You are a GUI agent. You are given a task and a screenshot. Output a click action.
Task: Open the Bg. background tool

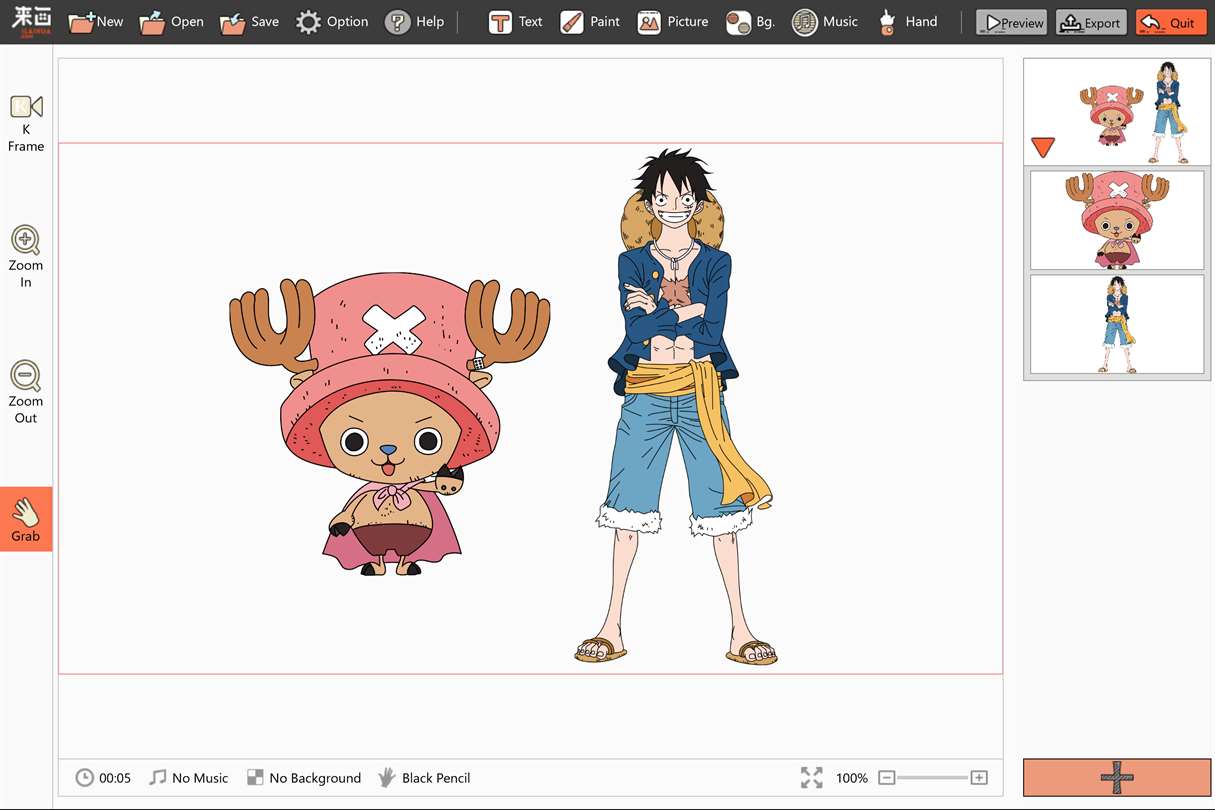(x=750, y=22)
